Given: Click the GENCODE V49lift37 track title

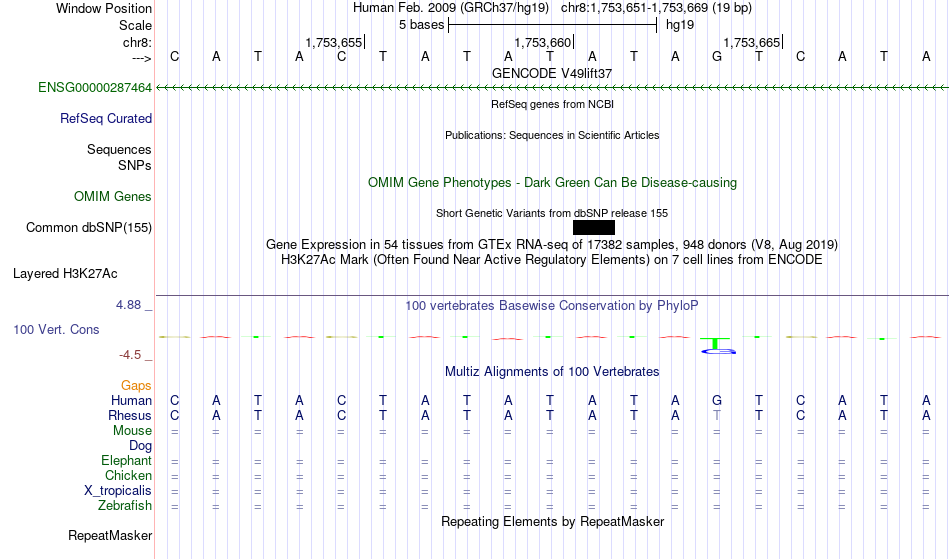Looking at the screenshot, I should click(x=552, y=73).
